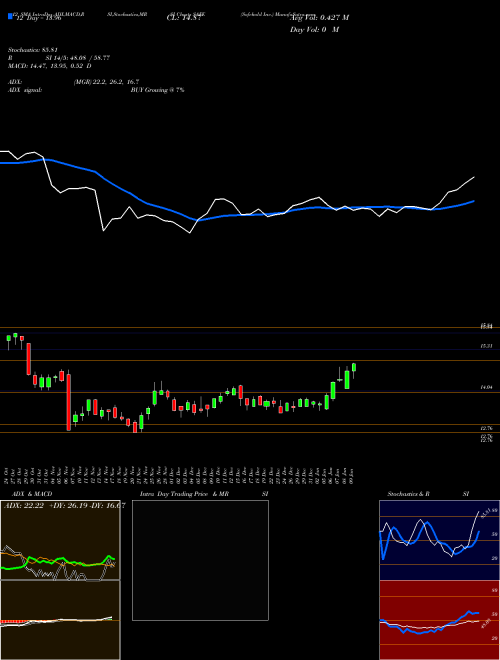The image size is (500, 660).
Task: Click the latest green candlestick on the right
Action: pos(354,367)
